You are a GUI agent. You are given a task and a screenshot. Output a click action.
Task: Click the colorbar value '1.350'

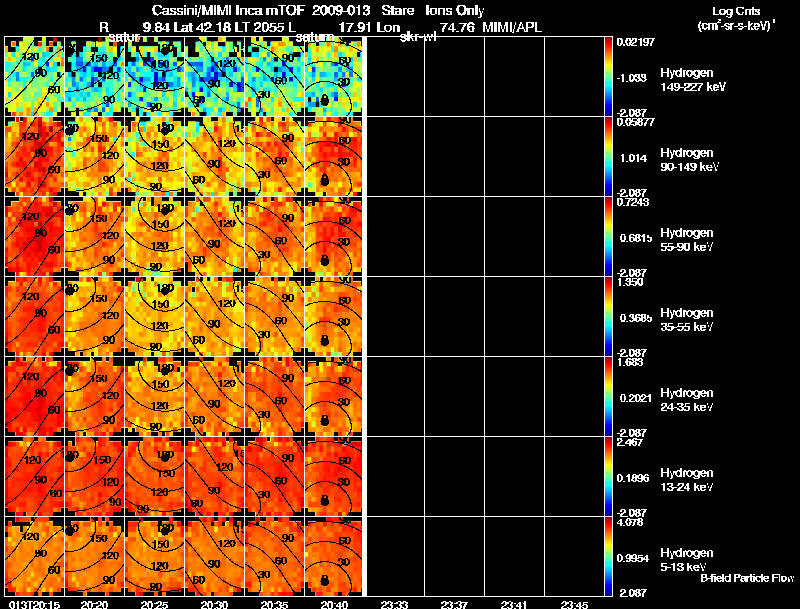(x=630, y=282)
